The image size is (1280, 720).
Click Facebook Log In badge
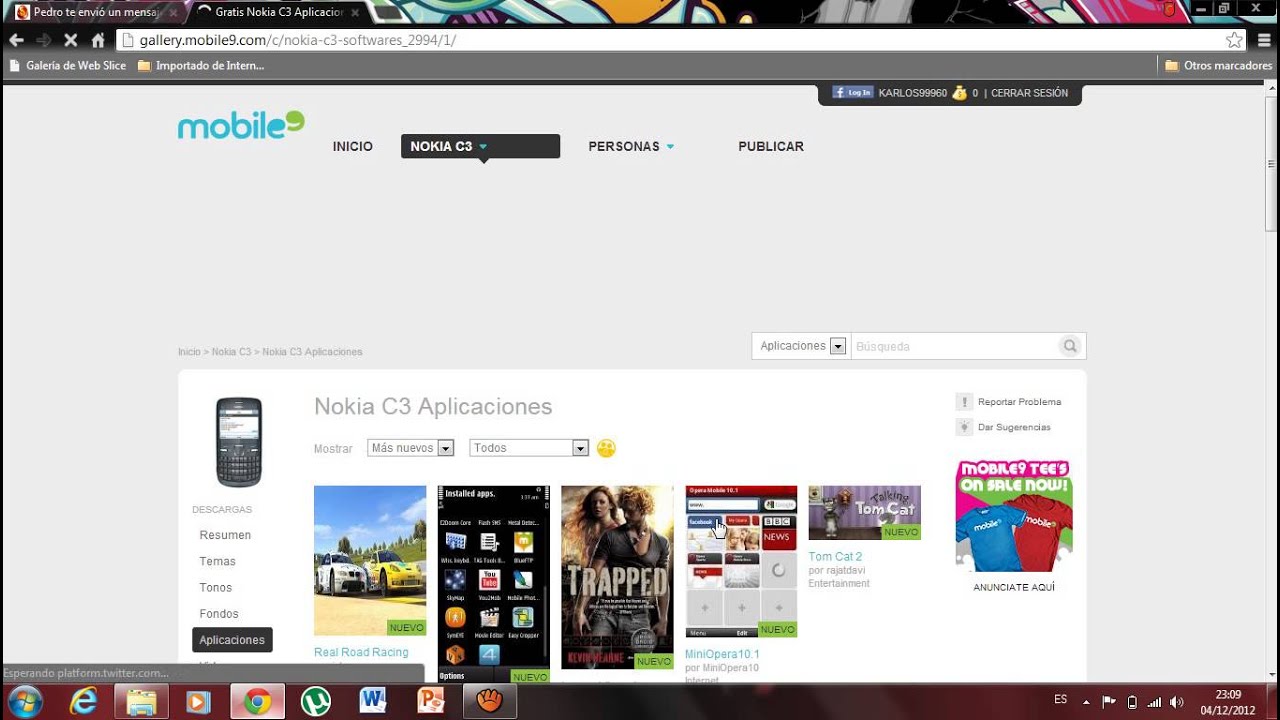(x=853, y=93)
